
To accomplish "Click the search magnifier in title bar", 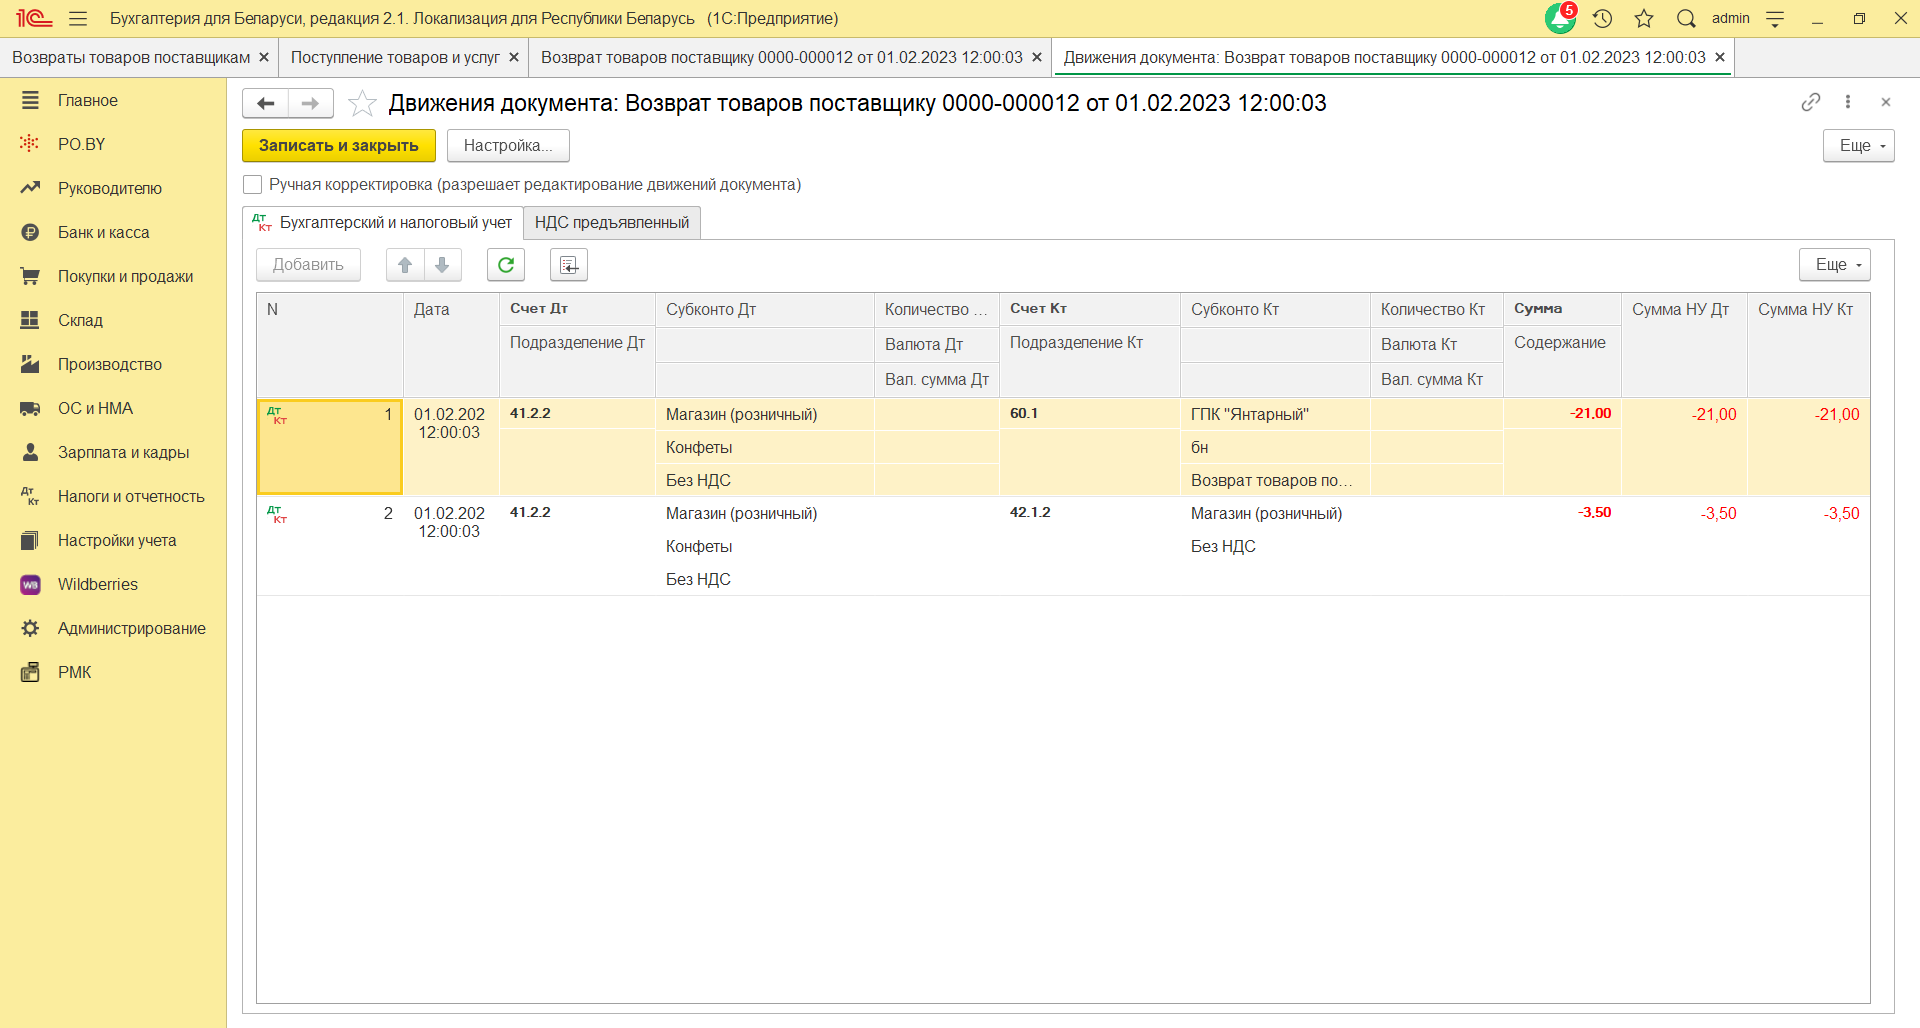I will point(1686,18).
